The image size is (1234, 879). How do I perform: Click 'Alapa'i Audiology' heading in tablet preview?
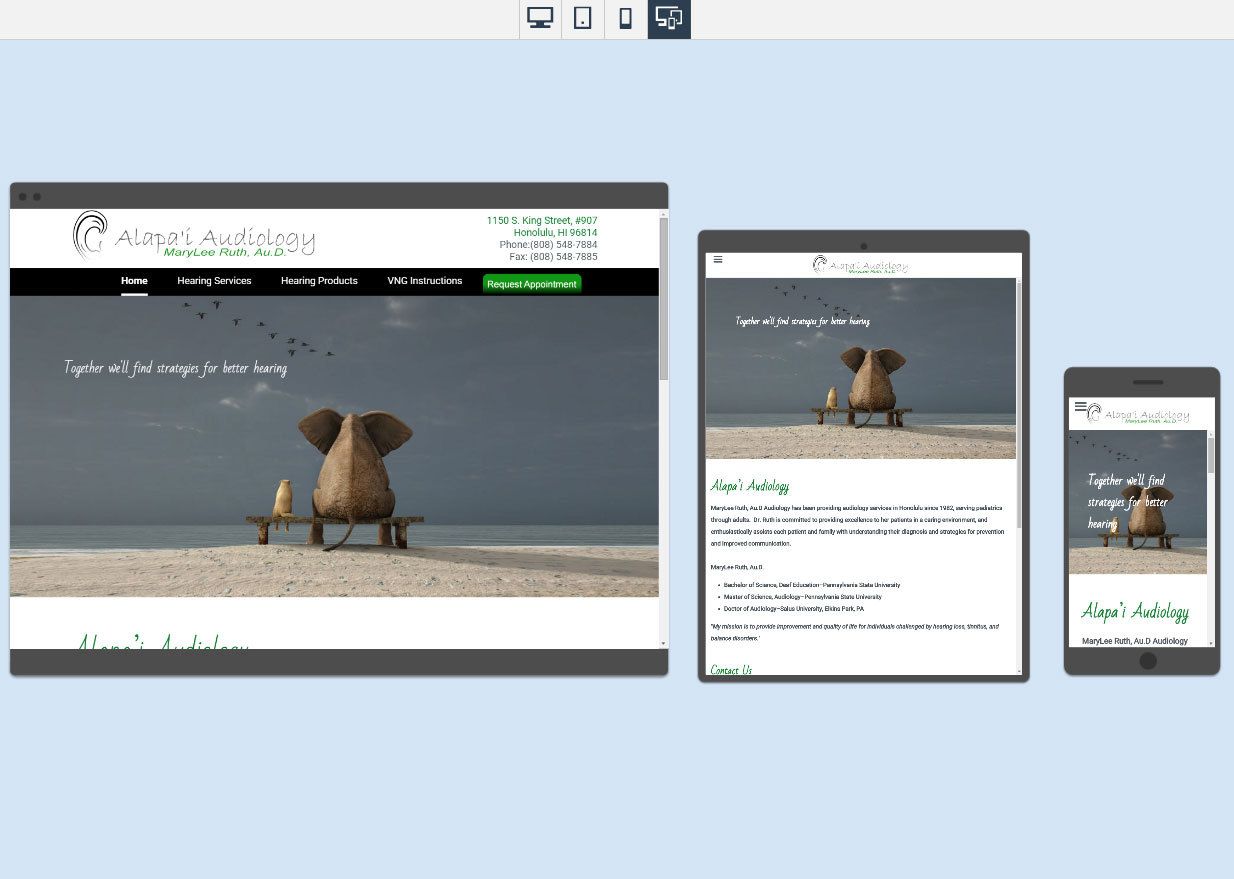point(750,486)
